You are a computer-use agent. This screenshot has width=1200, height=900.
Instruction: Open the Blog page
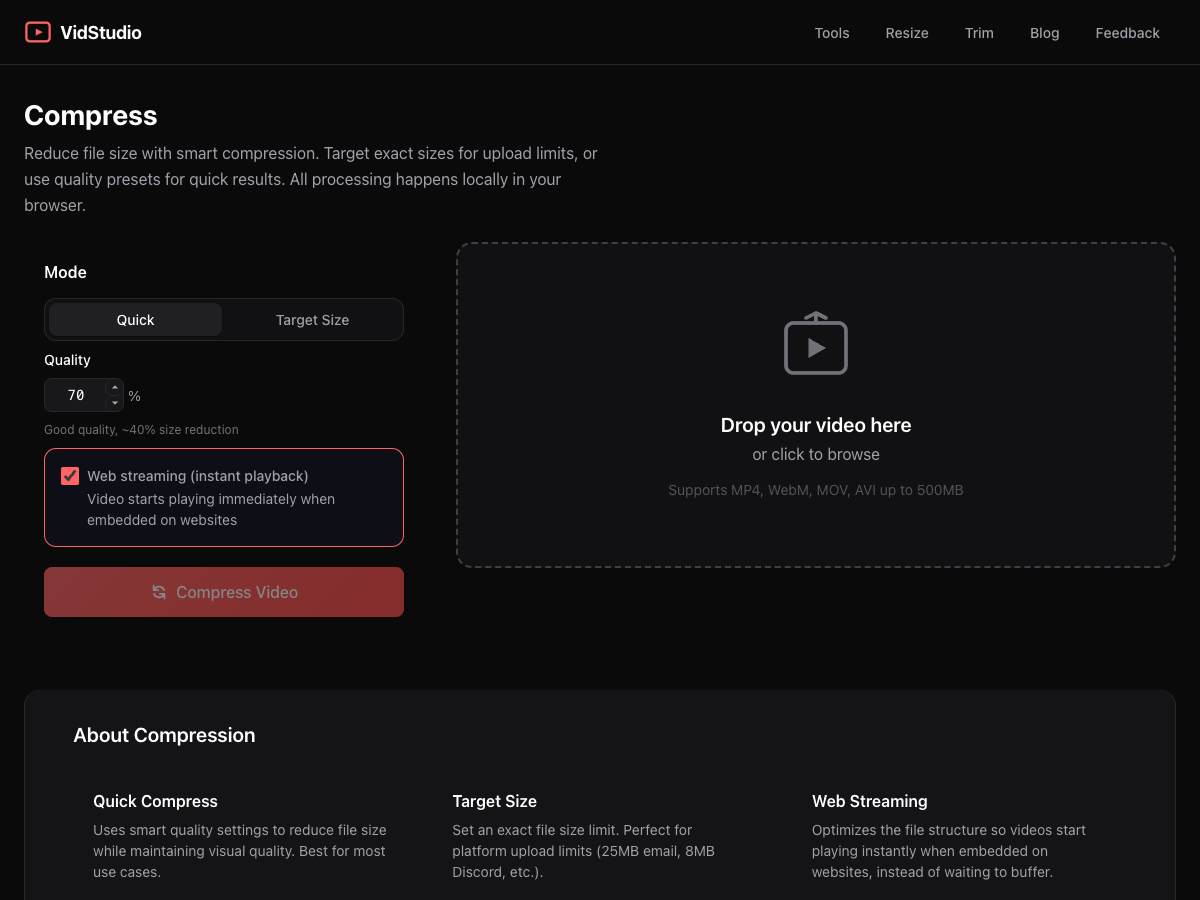[1044, 33]
